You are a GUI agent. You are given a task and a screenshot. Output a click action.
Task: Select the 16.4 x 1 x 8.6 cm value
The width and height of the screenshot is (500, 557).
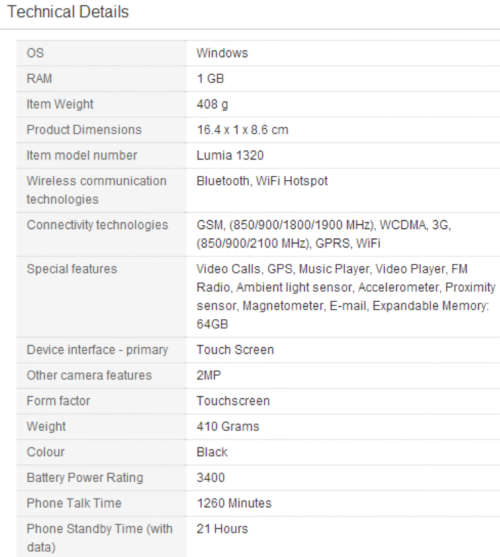pos(242,130)
